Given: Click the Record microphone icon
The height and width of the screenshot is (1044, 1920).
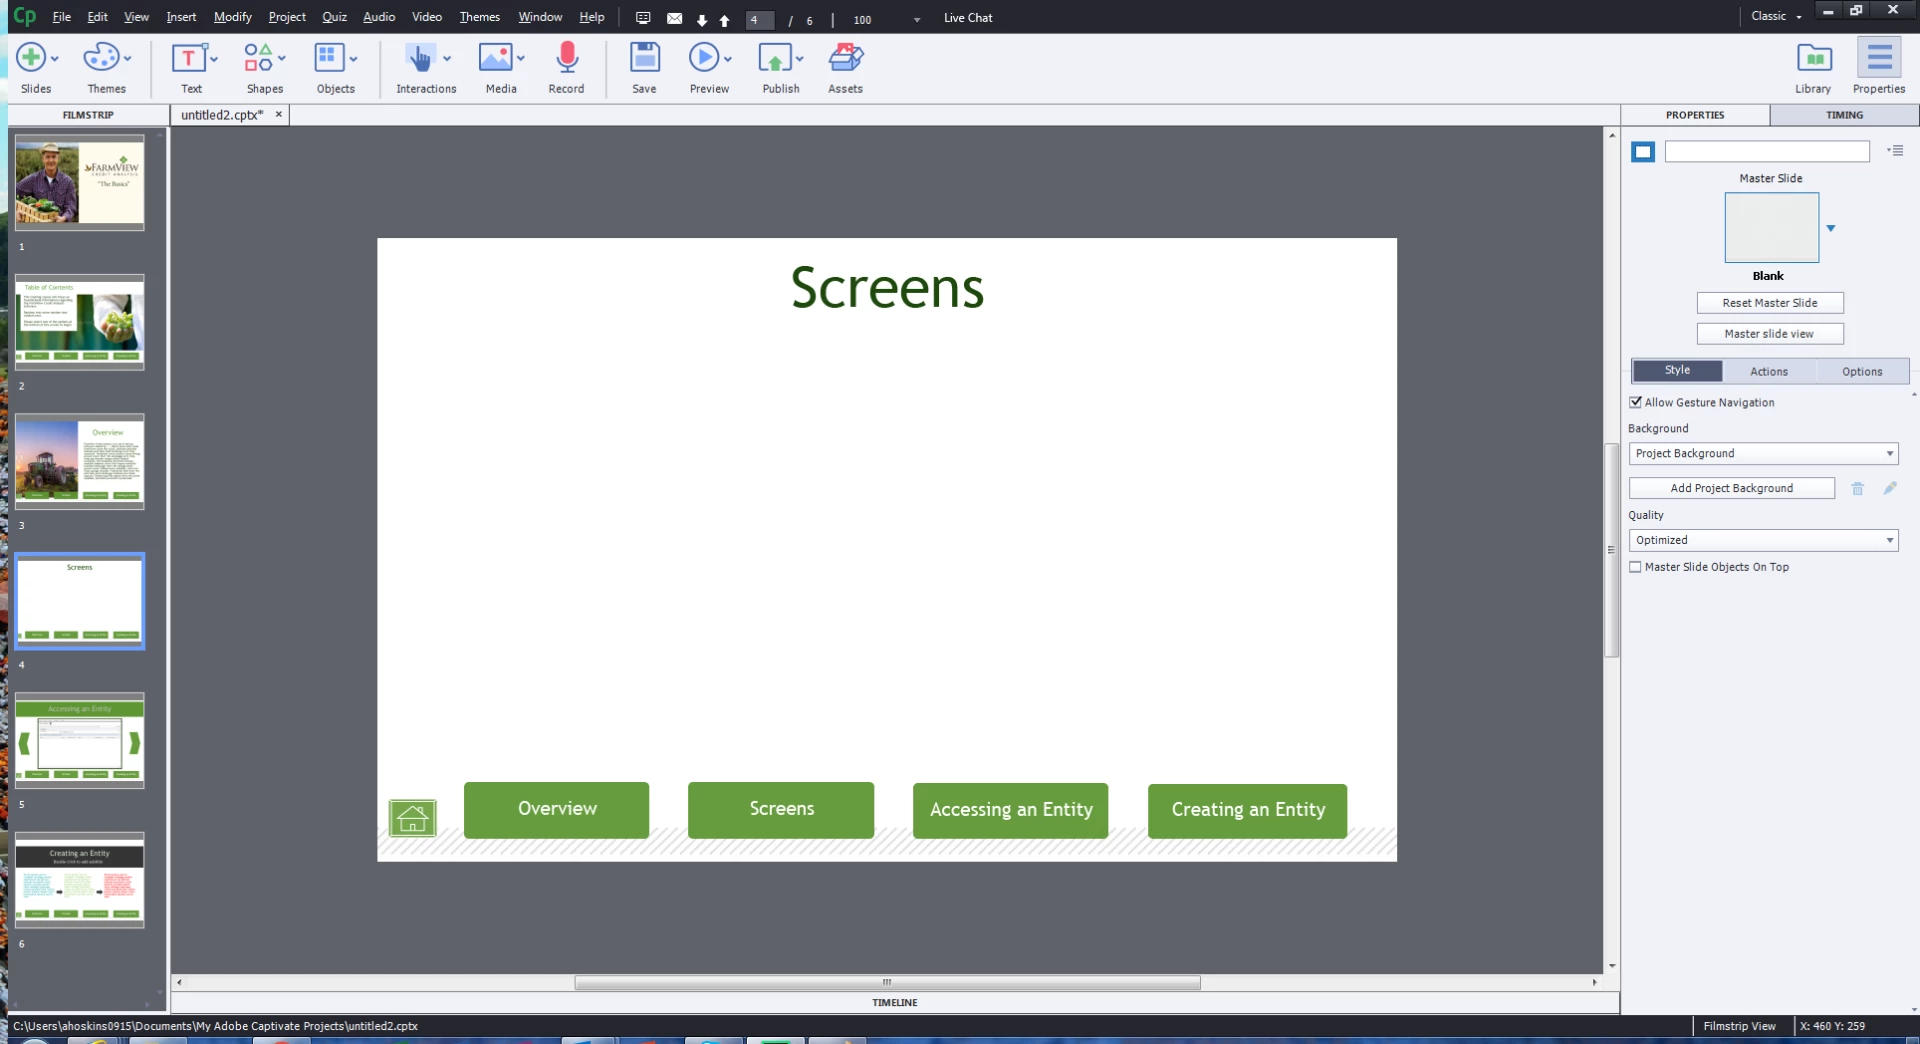Looking at the screenshot, I should click(x=566, y=58).
